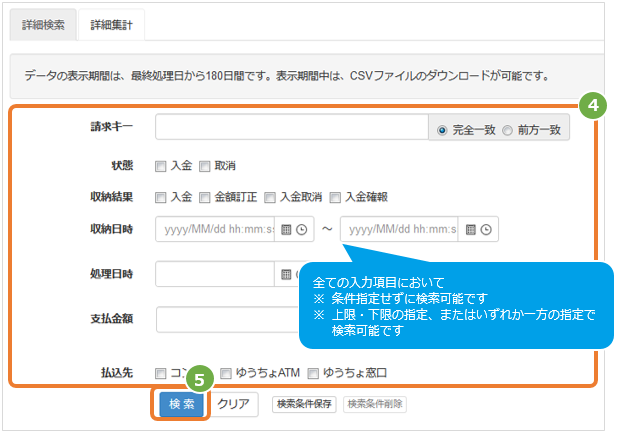
Task: Click the 180日間 display period notice
Action: click(x=307, y=76)
